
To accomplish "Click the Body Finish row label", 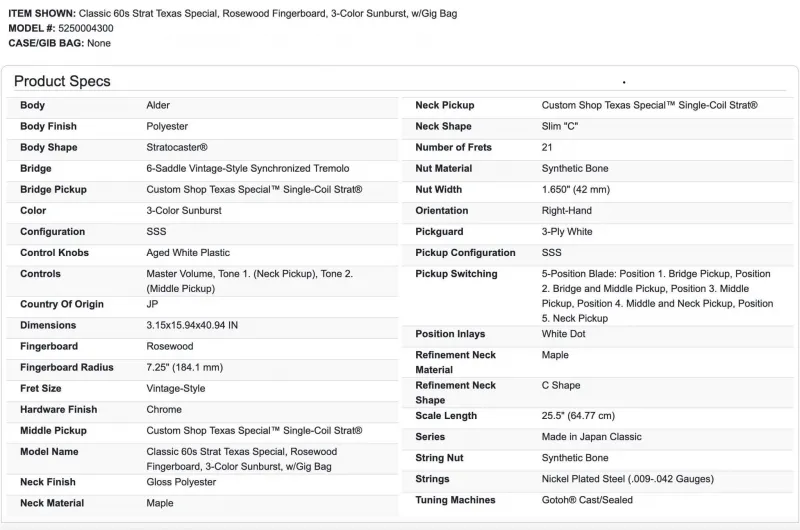I will [48, 126].
